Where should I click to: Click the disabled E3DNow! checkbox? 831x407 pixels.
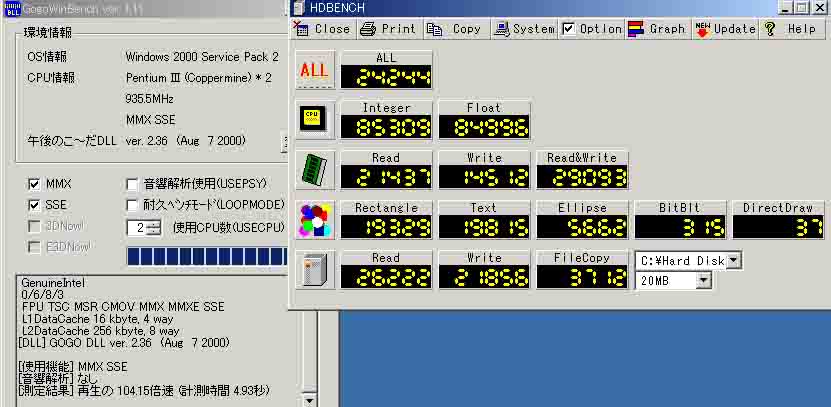coord(34,247)
